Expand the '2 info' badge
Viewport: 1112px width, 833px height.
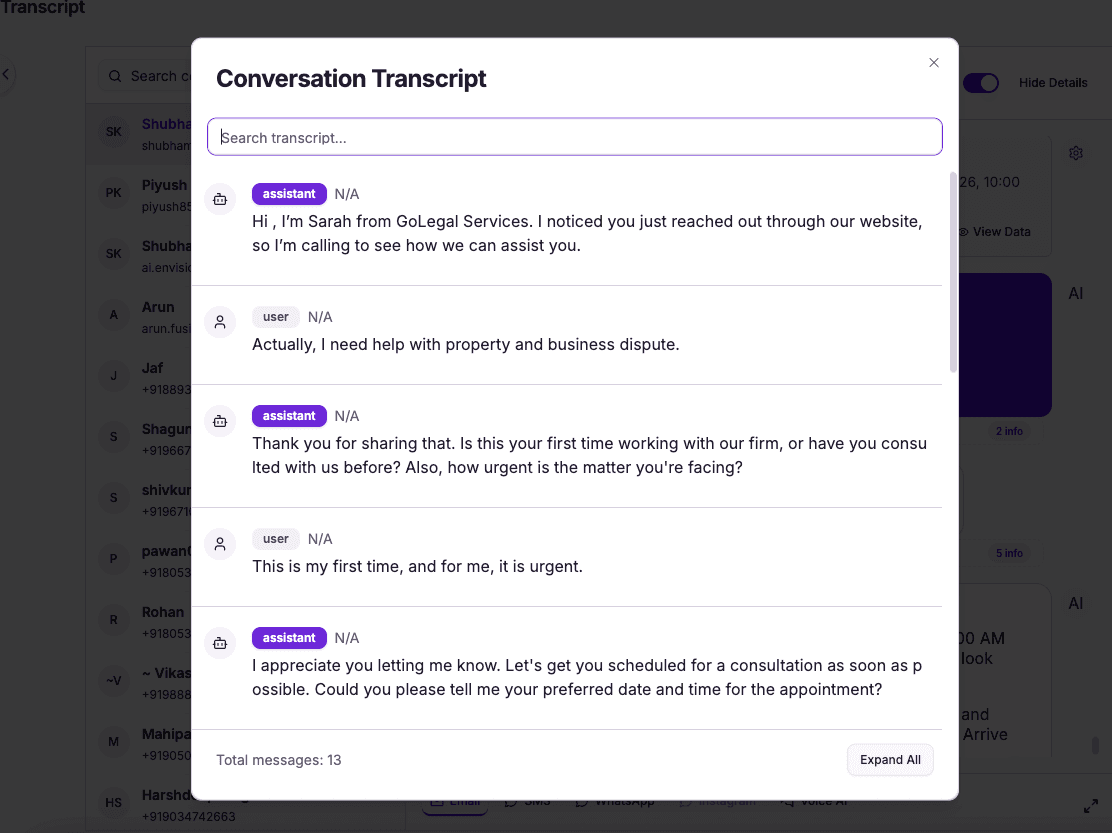click(x=1009, y=431)
